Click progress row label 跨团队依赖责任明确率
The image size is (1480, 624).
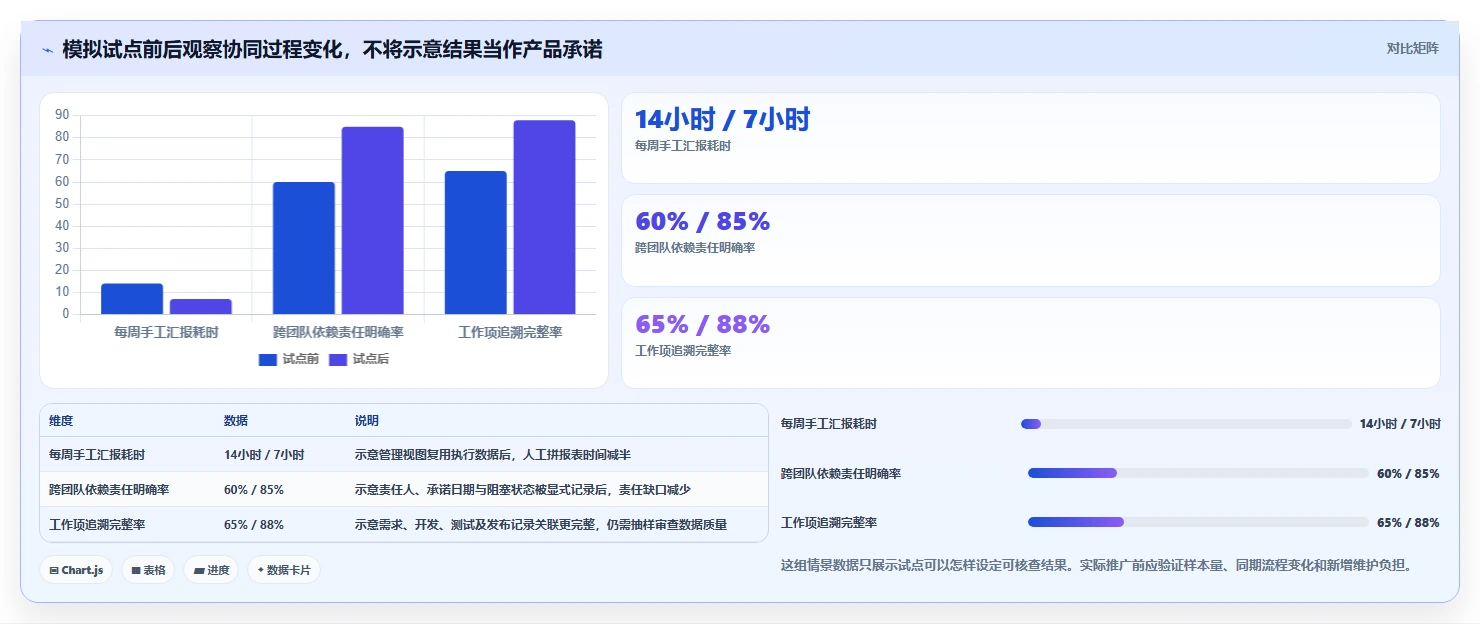click(841, 473)
